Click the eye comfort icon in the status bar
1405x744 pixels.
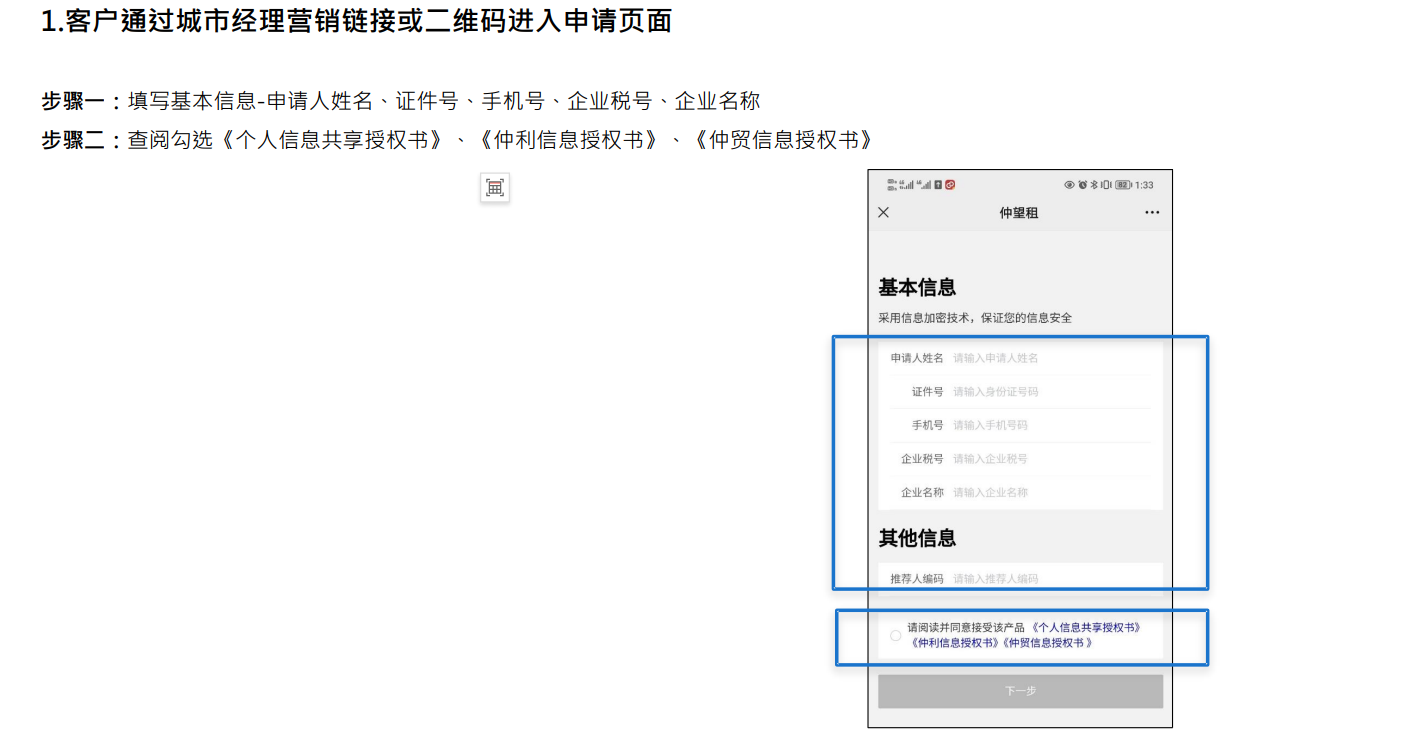(1069, 185)
